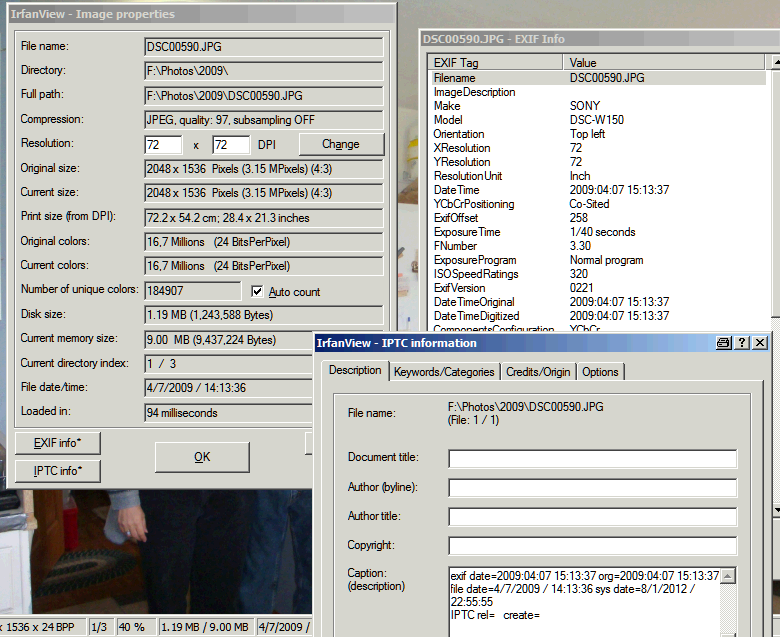This screenshot has width=780, height=637.
Task: Open the EXIF info button
Action: (58, 443)
